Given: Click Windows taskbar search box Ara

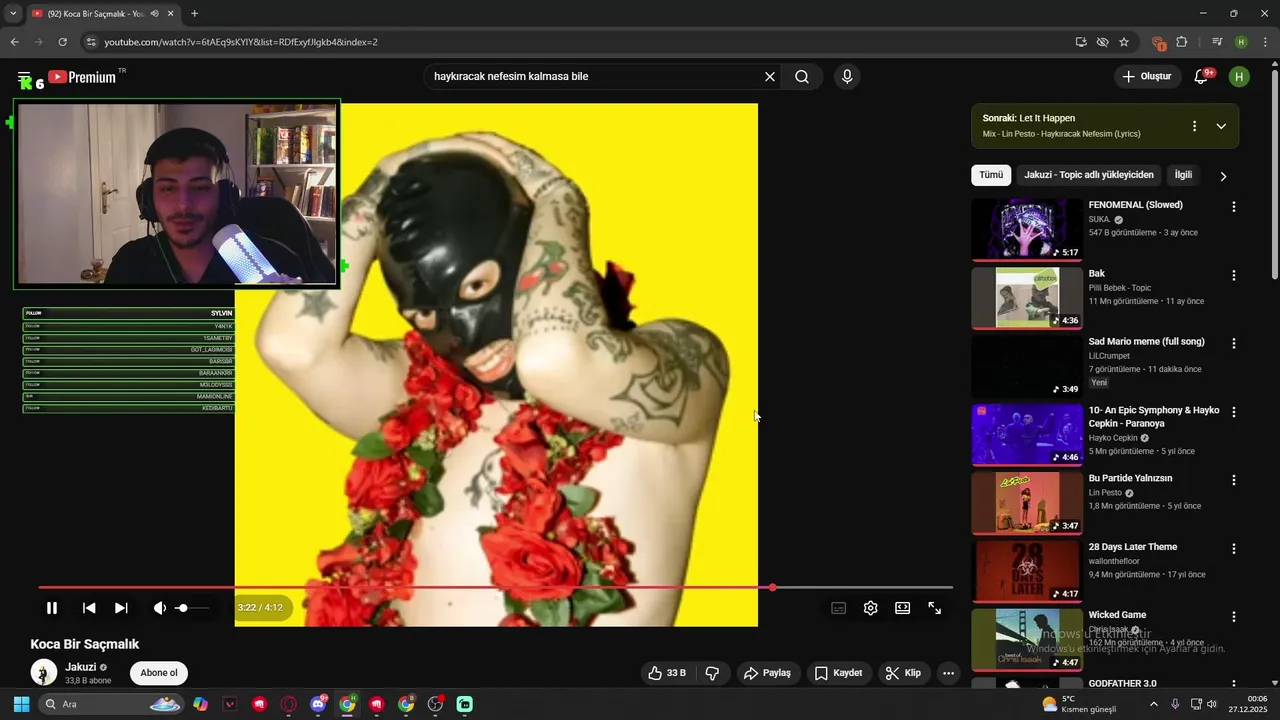Looking at the screenshot, I should click(x=113, y=704).
